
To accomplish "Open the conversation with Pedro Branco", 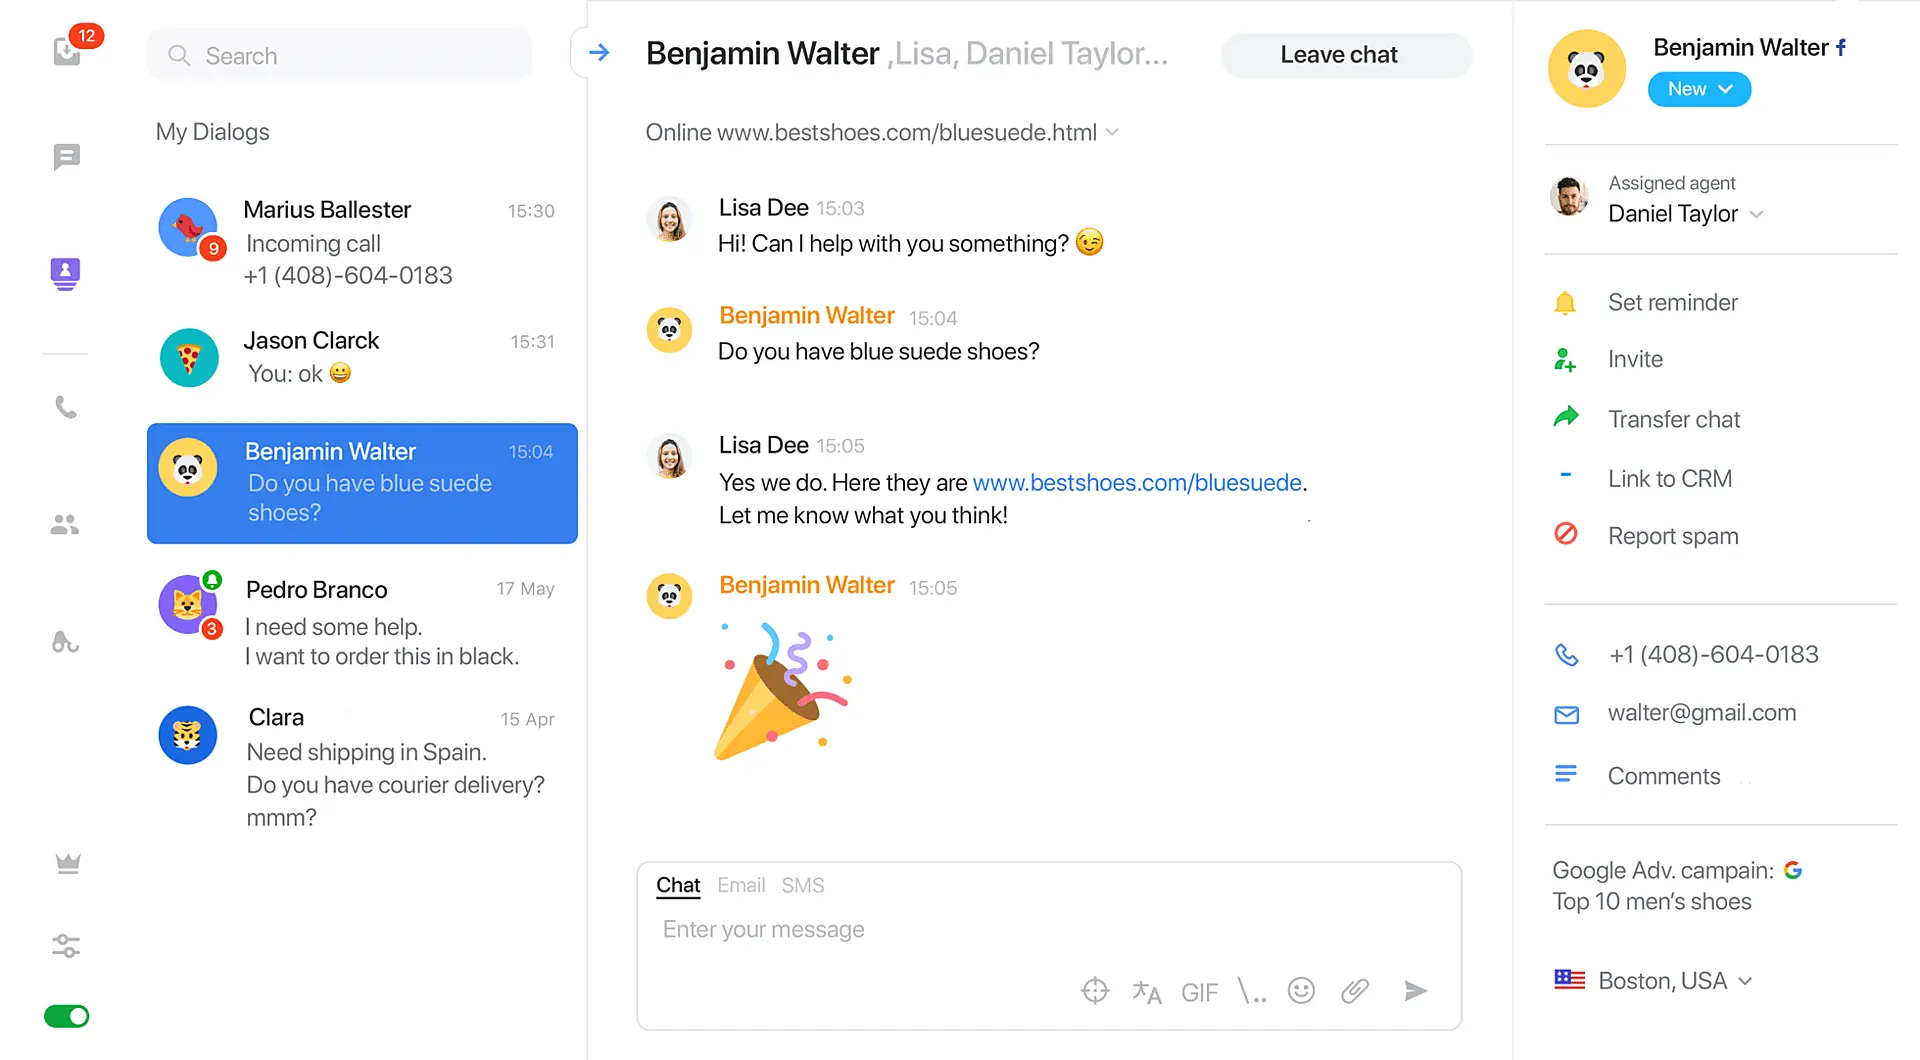I will click(x=362, y=620).
